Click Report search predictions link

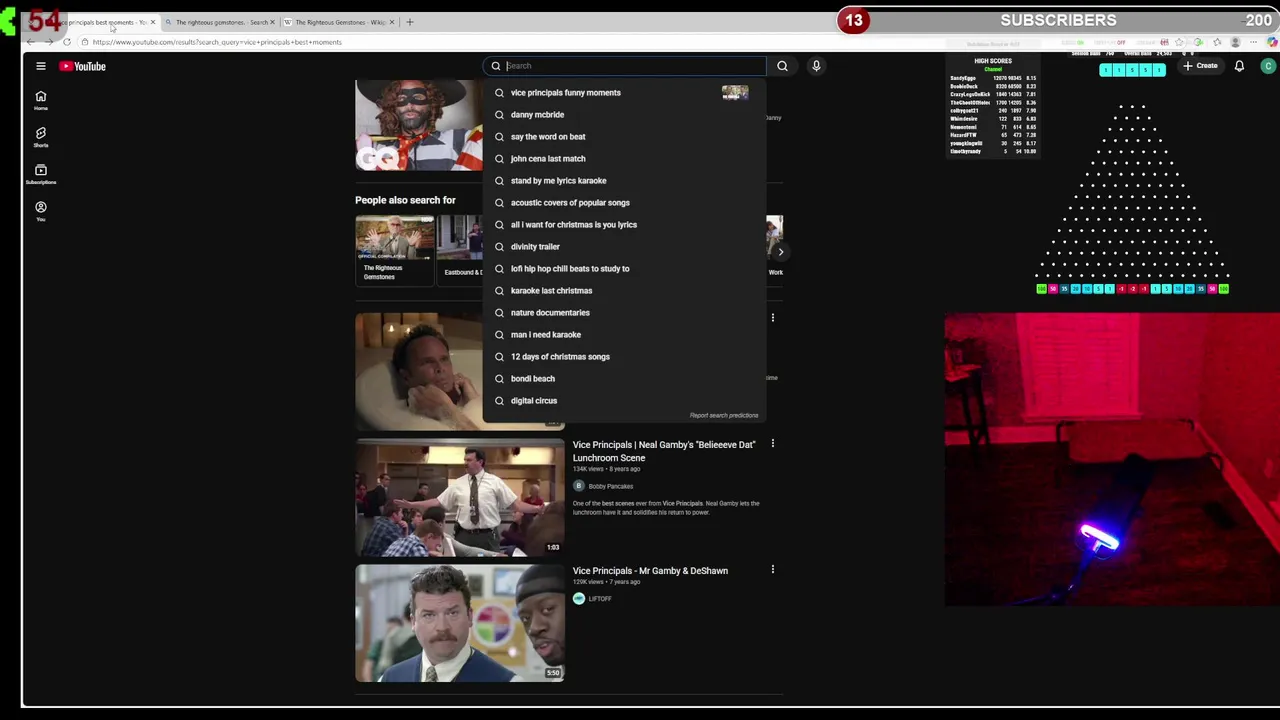724,415
